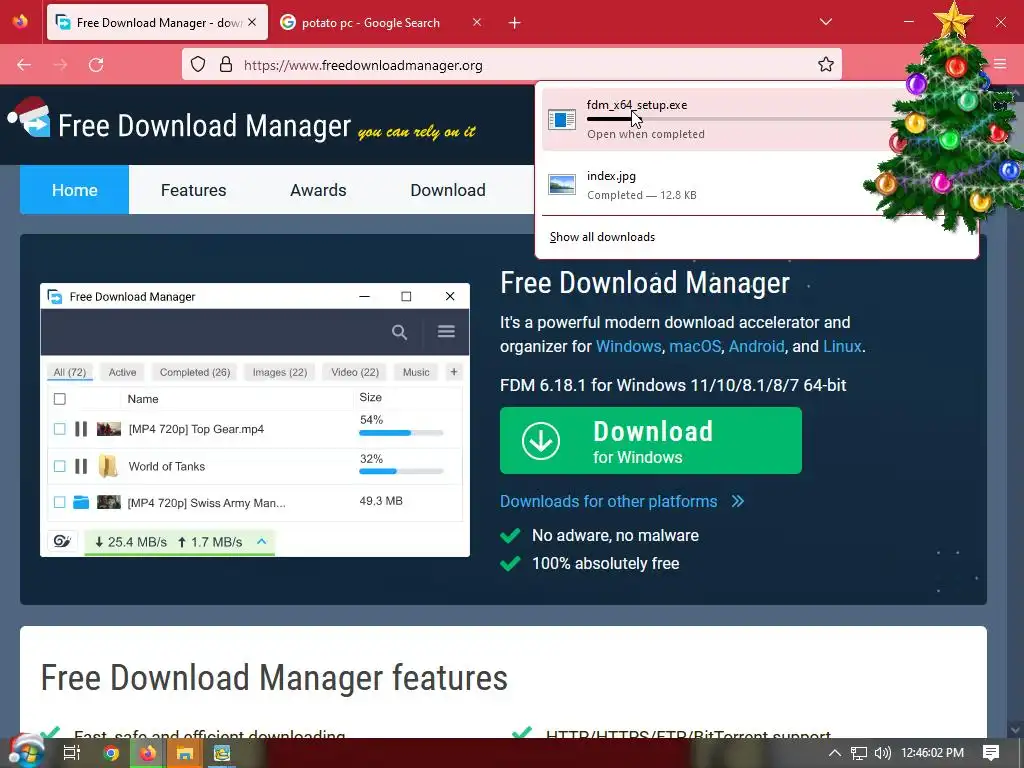This screenshot has width=1024, height=768.
Task: Select the Completed (26) filter tab
Action: point(195,372)
